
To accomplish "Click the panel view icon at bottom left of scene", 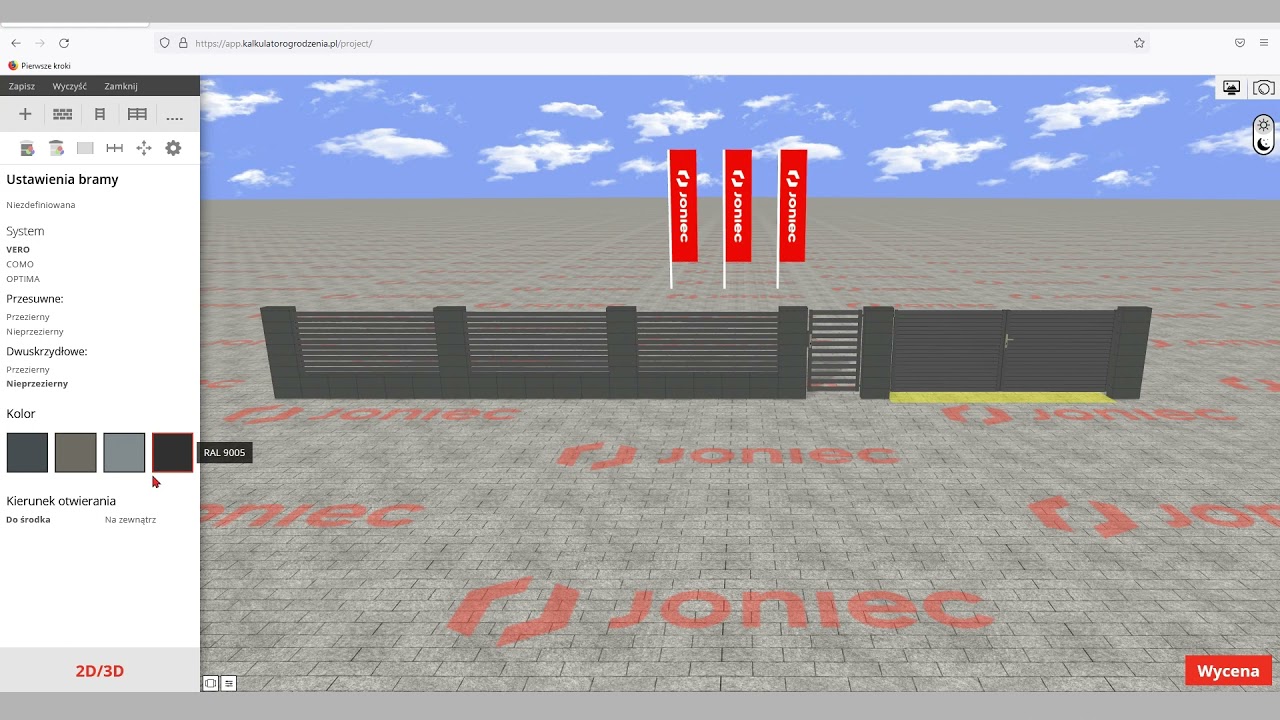I will (210, 683).
